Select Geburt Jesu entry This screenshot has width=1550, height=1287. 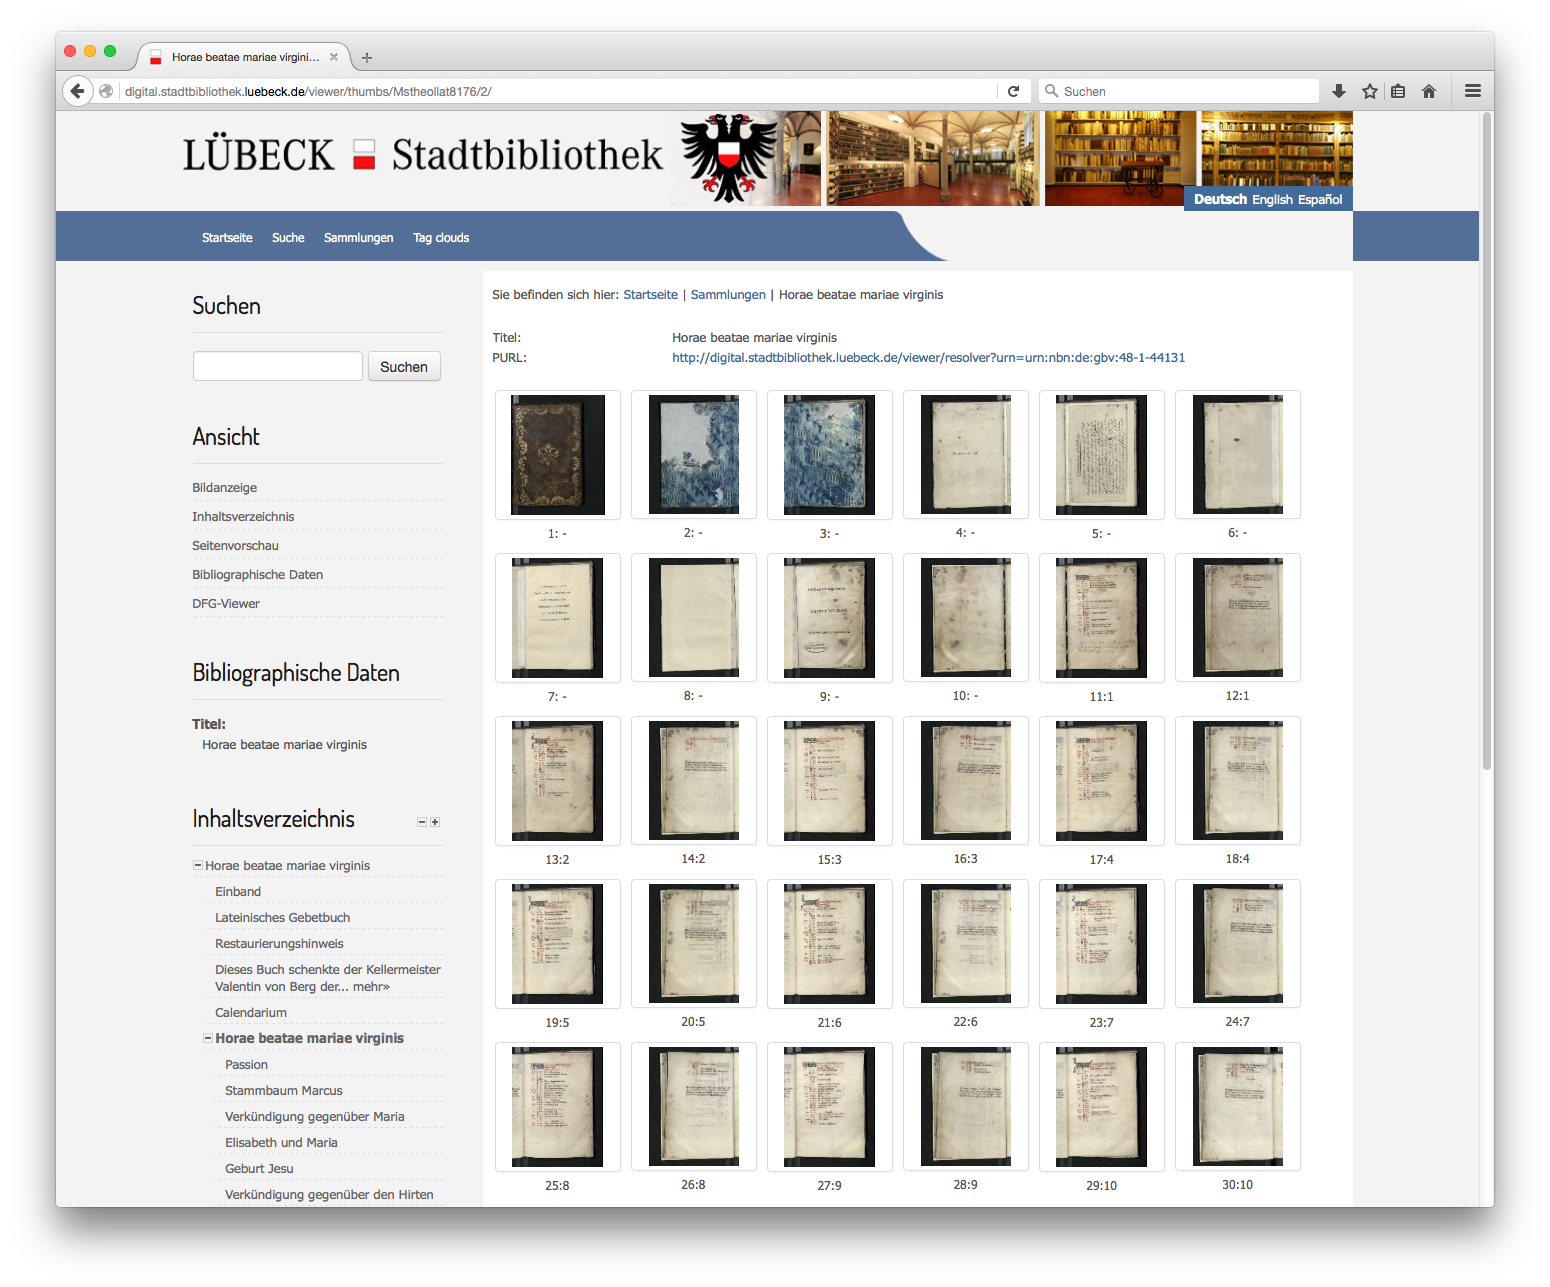coord(259,1169)
